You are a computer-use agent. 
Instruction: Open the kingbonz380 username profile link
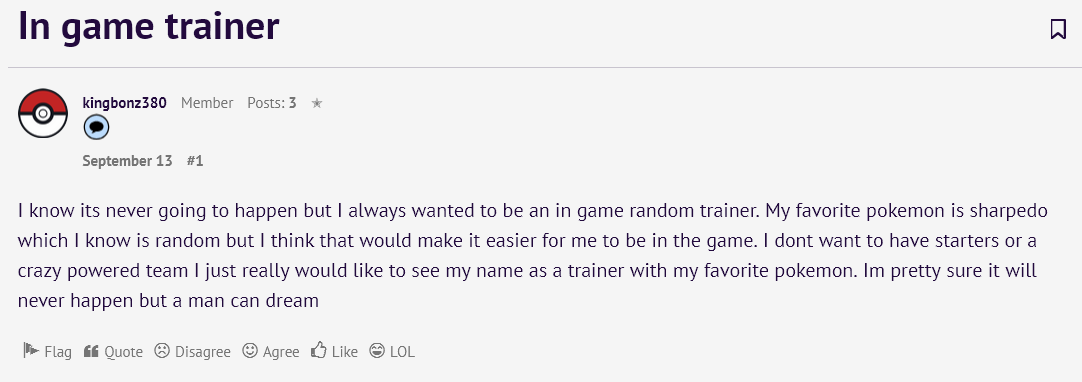[124, 103]
